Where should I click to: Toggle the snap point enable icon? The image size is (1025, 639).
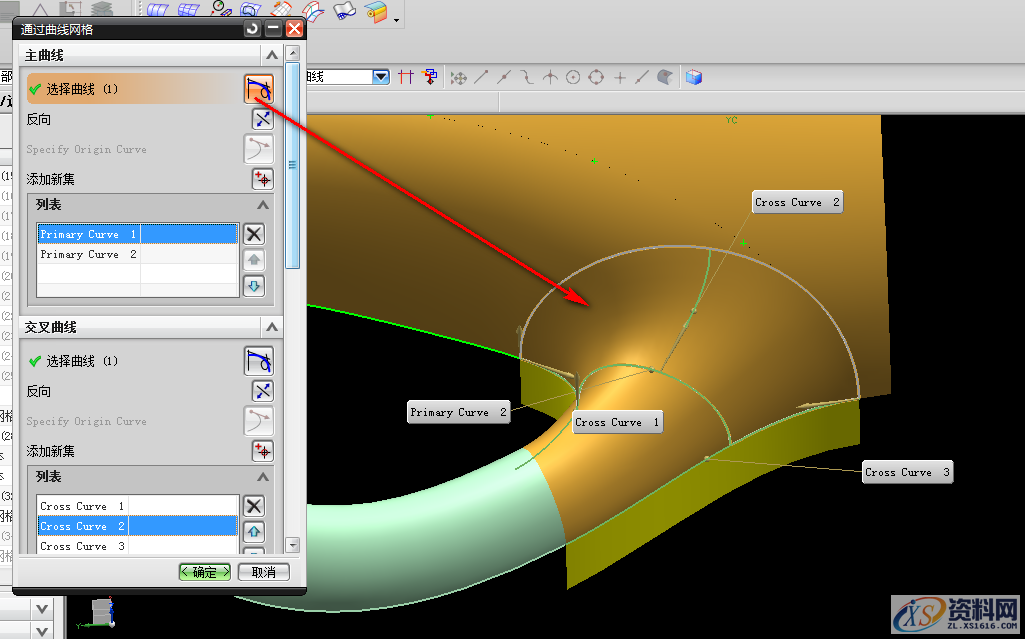[459, 77]
